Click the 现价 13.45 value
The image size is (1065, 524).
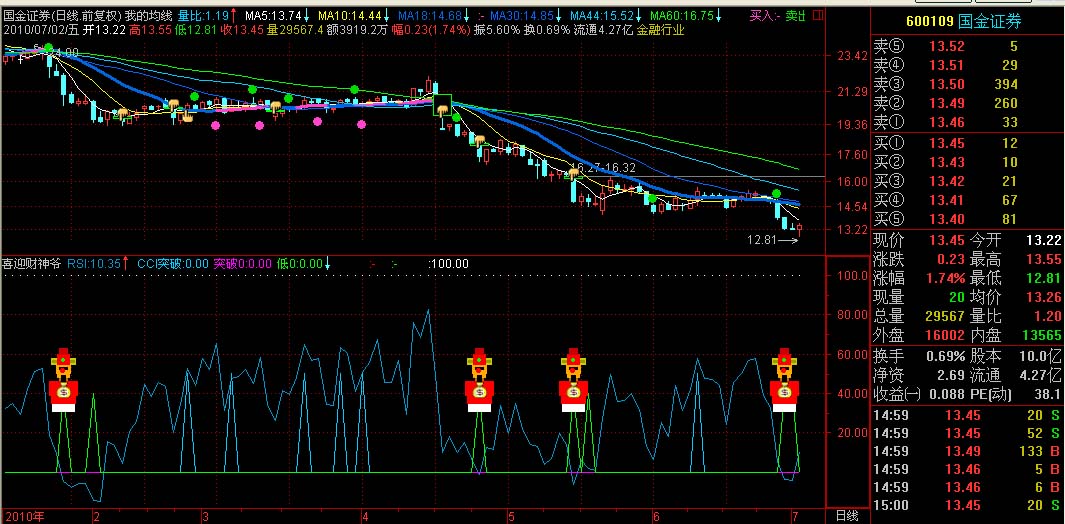pyautogui.click(x=947, y=240)
